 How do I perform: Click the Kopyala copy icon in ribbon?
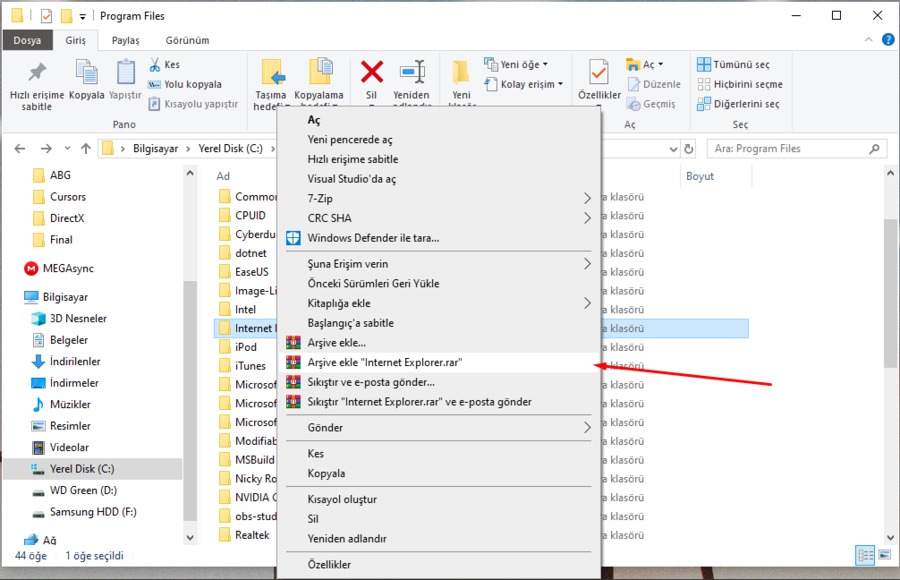point(87,73)
